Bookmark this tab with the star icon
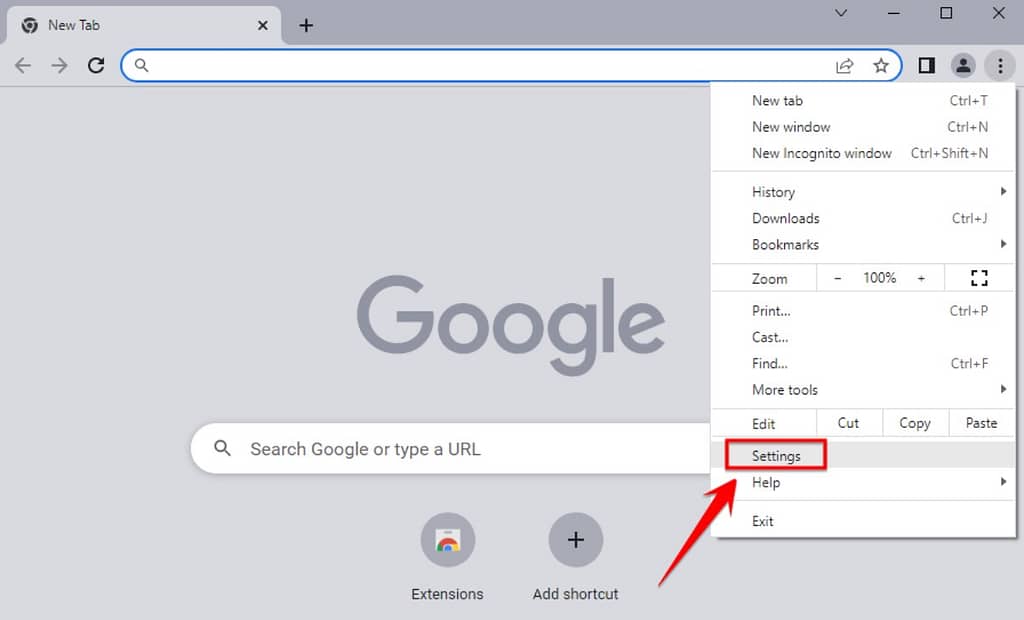Screen dimensions: 1024x620 [881, 65]
